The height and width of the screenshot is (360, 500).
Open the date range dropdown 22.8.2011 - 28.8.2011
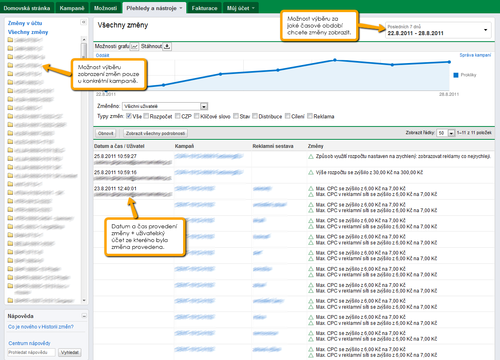(x=438, y=30)
